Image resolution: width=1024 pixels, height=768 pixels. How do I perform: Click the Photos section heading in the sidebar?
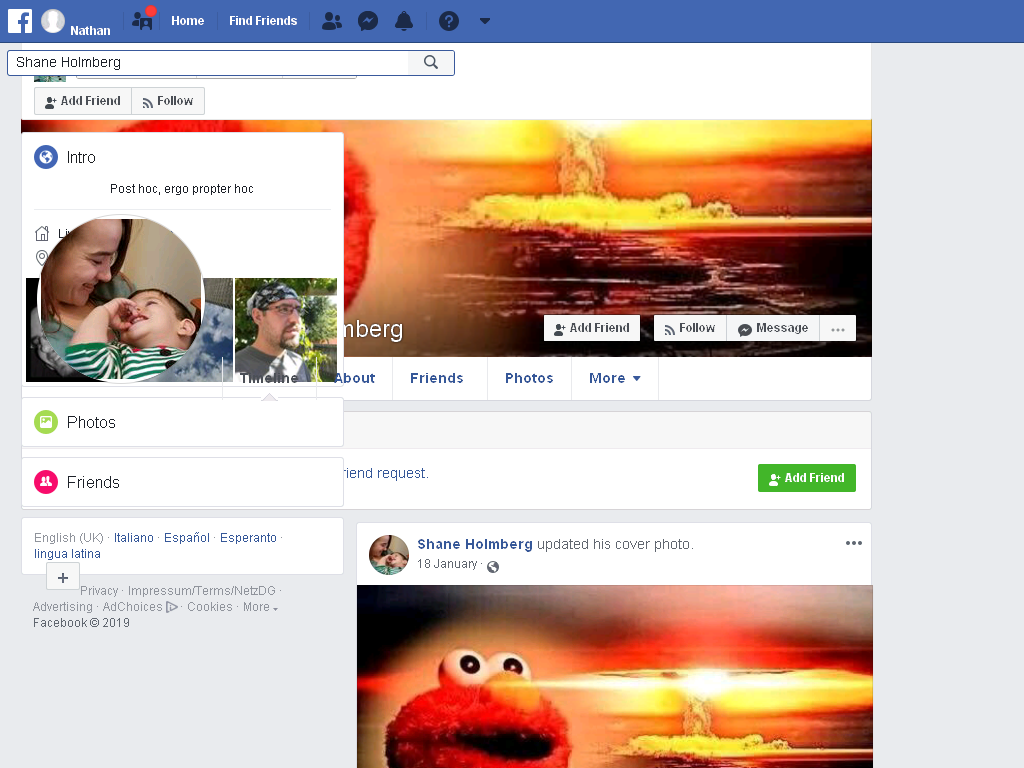(x=91, y=423)
